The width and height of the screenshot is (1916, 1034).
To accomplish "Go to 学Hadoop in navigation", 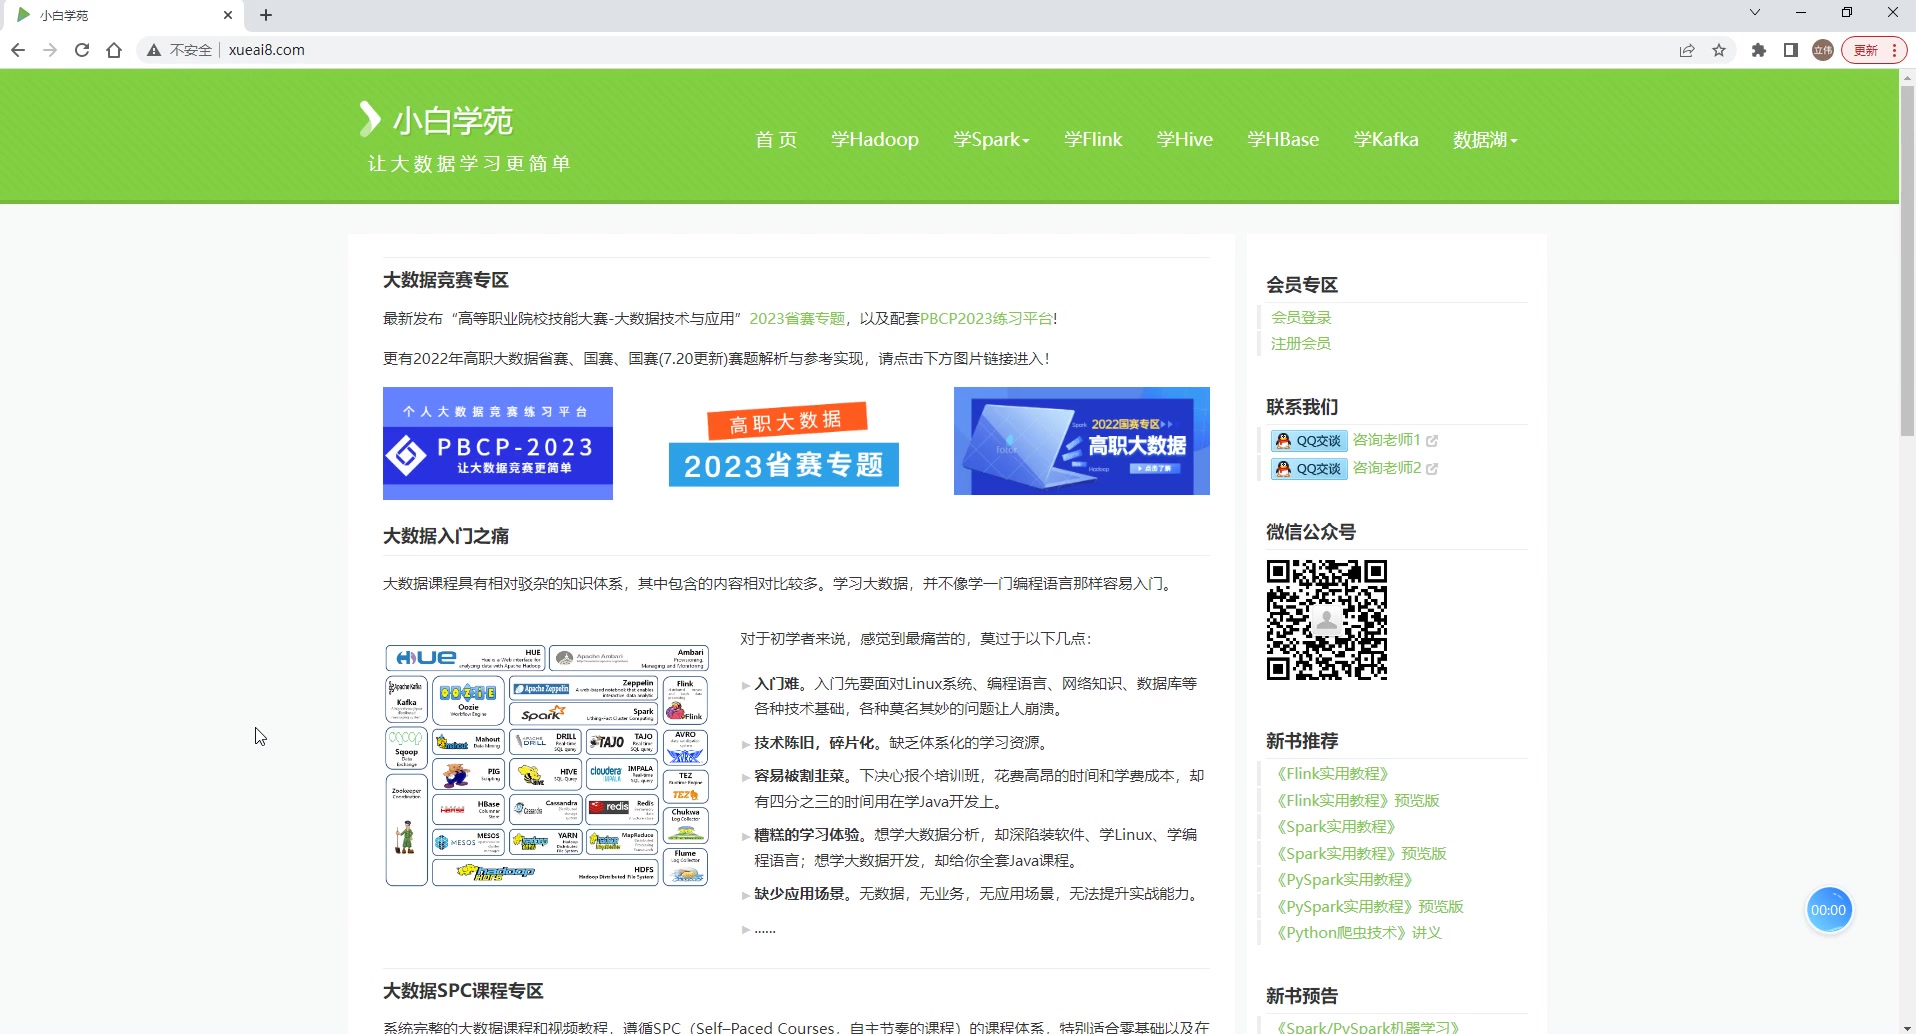I will pyautogui.click(x=875, y=140).
